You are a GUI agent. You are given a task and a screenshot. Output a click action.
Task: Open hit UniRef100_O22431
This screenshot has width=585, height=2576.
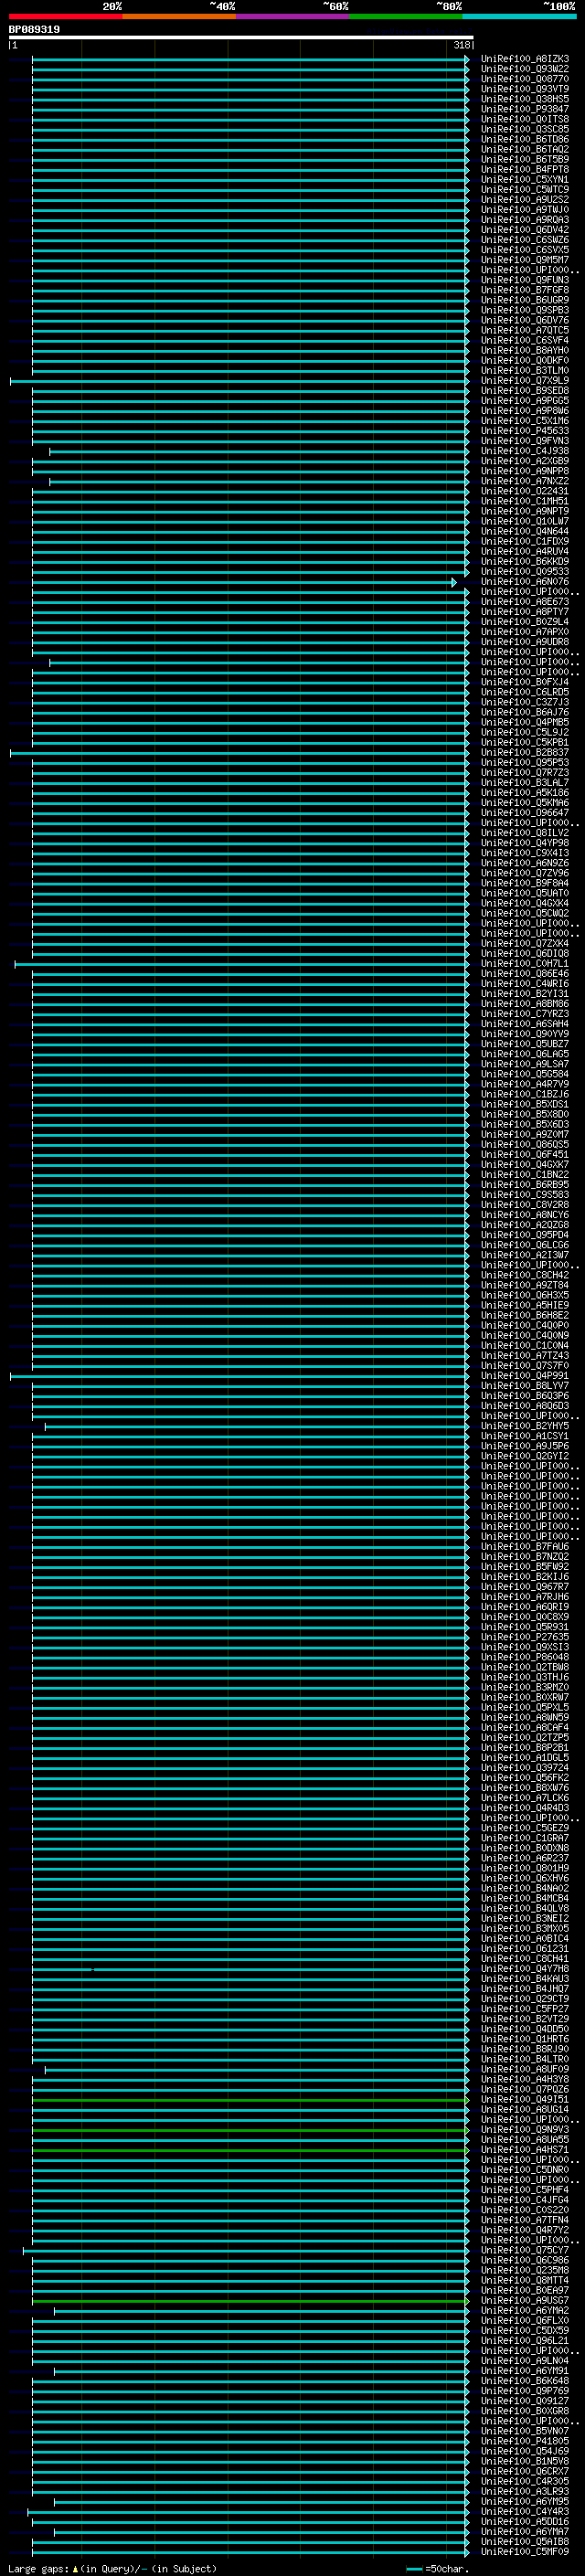[525, 491]
